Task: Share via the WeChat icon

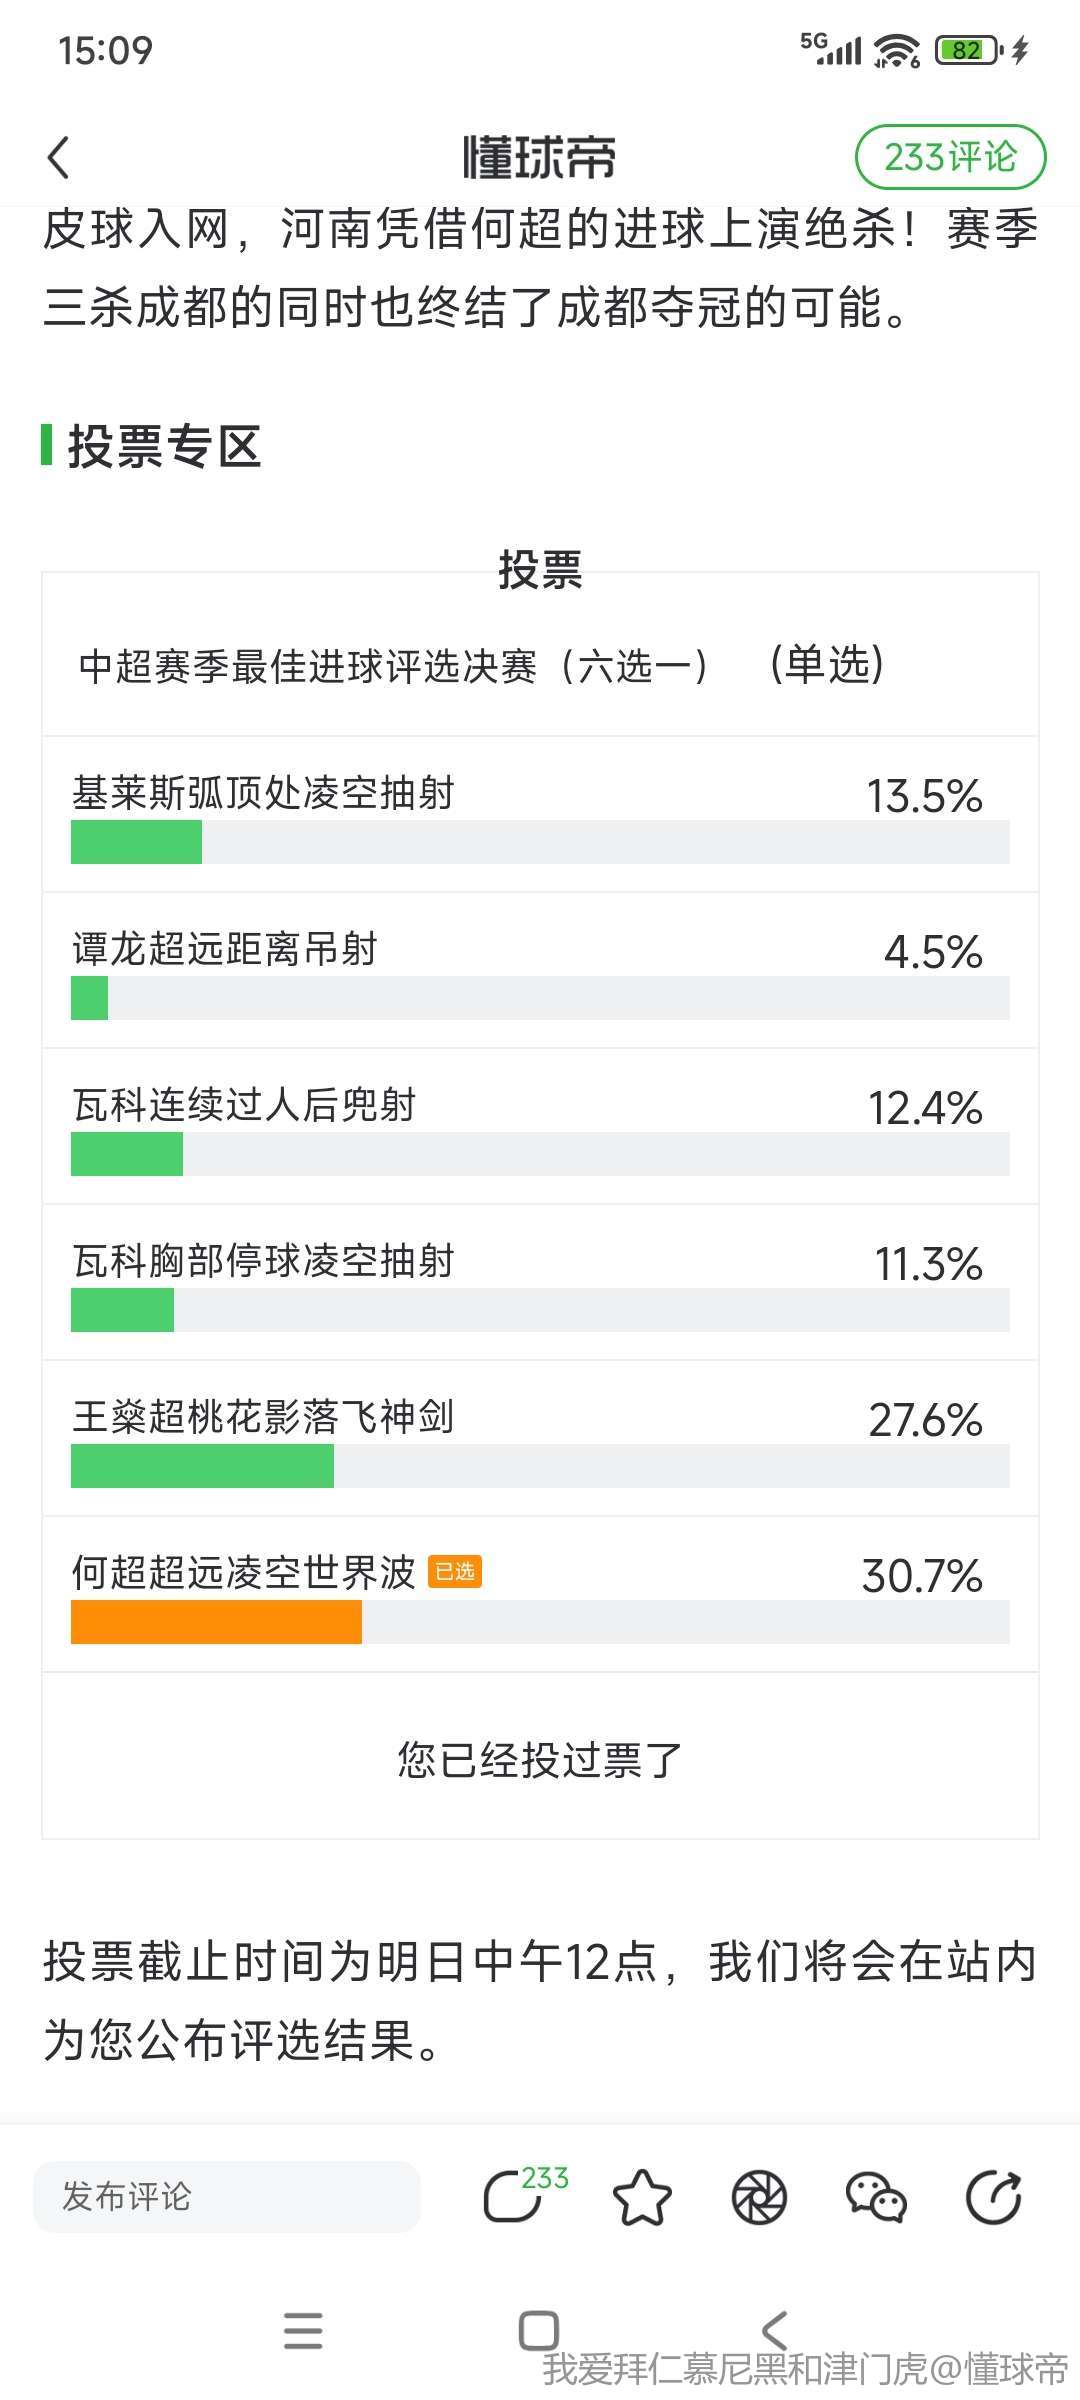Action: pos(876,2197)
